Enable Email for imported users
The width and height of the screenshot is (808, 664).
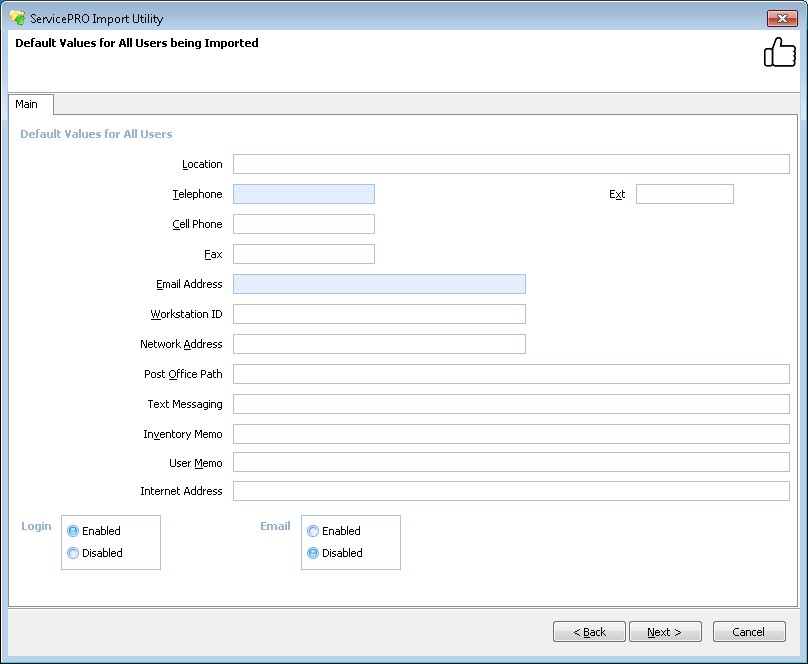(x=313, y=531)
